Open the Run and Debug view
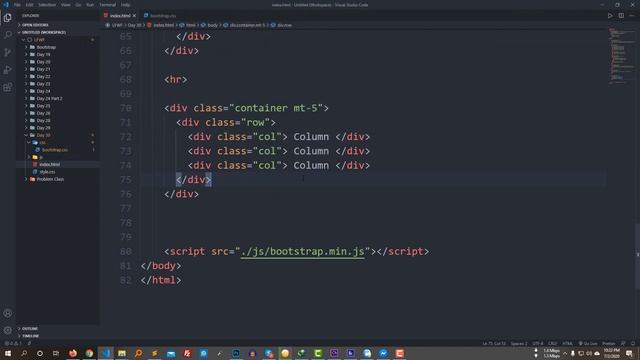The height and width of the screenshot is (360, 640). click(x=7, y=70)
